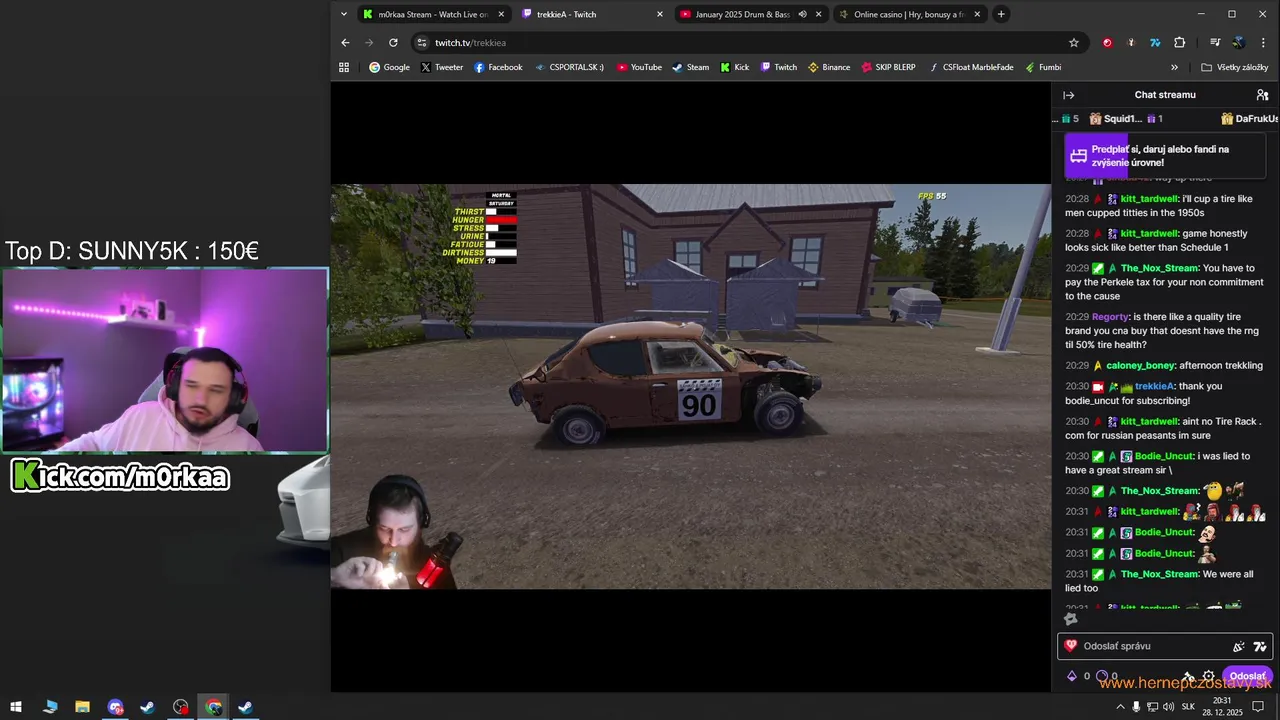
Task: Toggle the microphone icon in system tray
Action: (1136, 707)
